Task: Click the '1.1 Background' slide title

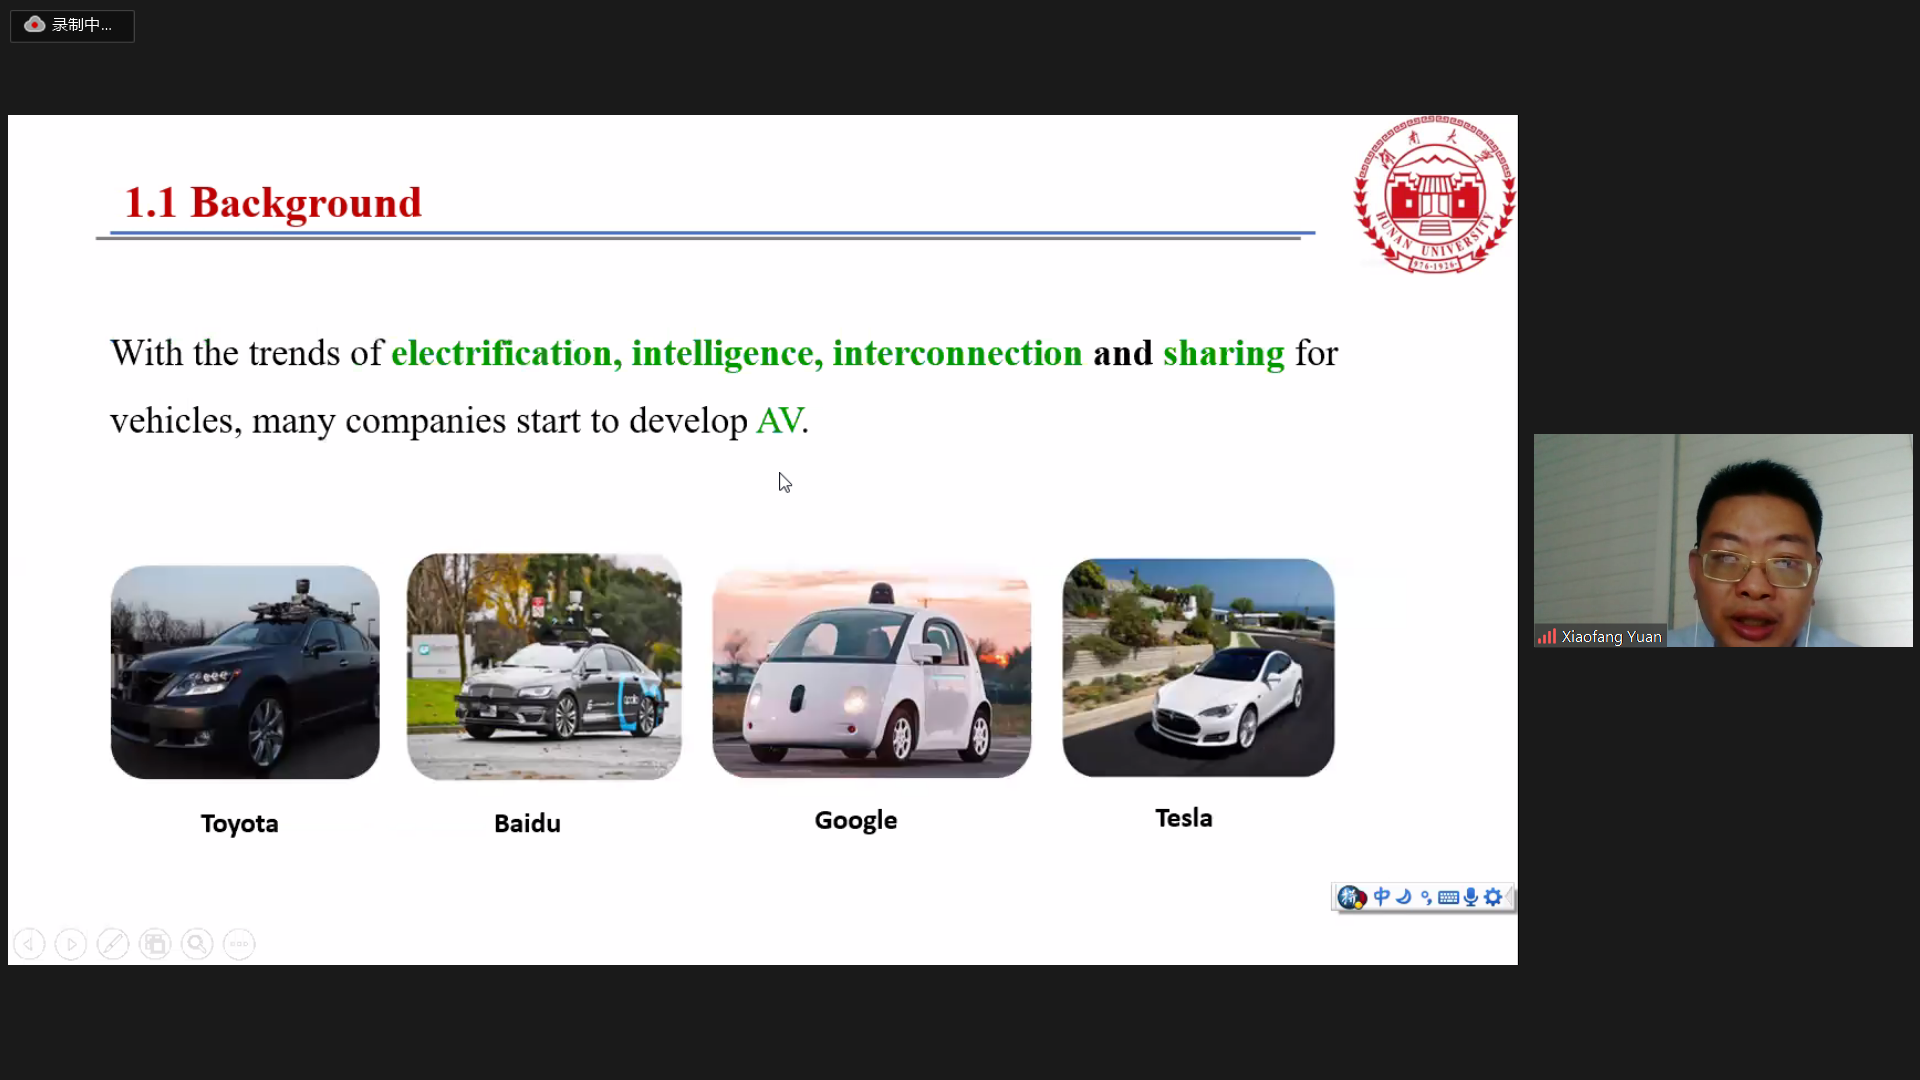Action: [273, 202]
